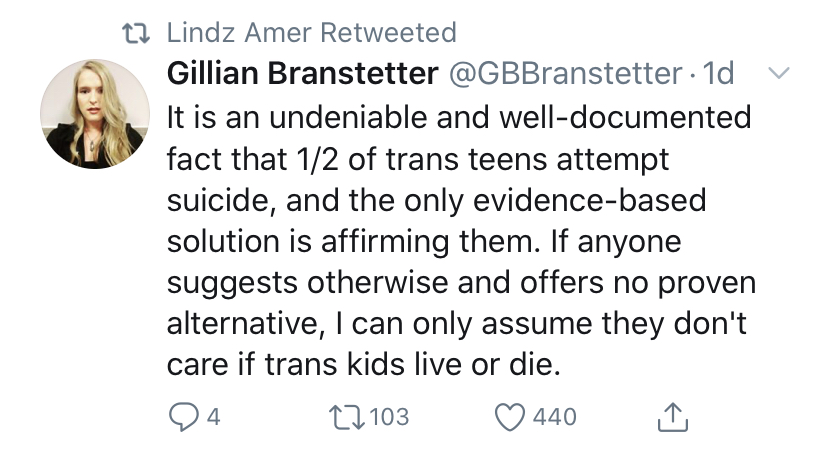Viewport: 828px width, 453px height.
Task: Click the reply count 4
Action: pyautogui.click(x=213, y=417)
